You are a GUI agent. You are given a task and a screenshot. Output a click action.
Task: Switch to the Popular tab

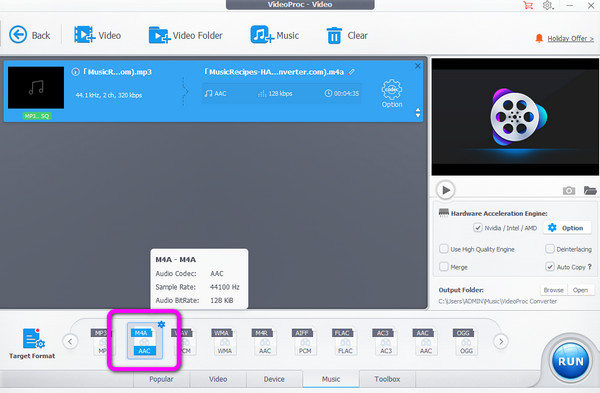click(161, 379)
